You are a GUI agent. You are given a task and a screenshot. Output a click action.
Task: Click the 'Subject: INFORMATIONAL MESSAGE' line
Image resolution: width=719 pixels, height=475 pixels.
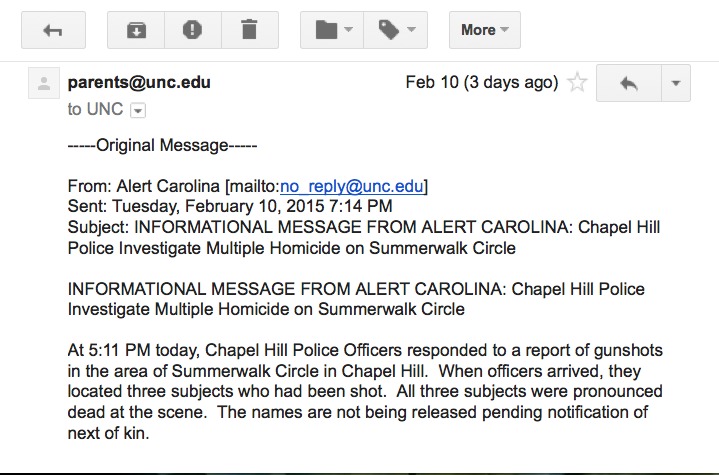pyautogui.click(x=364, y=238)
